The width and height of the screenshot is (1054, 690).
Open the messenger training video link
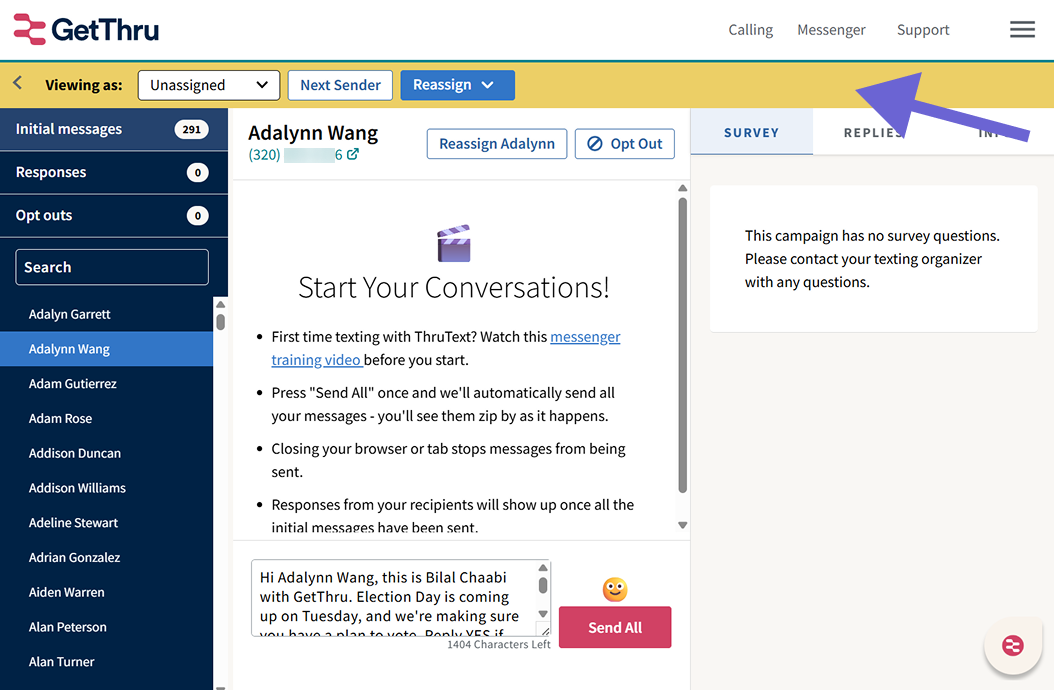click(x=446, y=348)
